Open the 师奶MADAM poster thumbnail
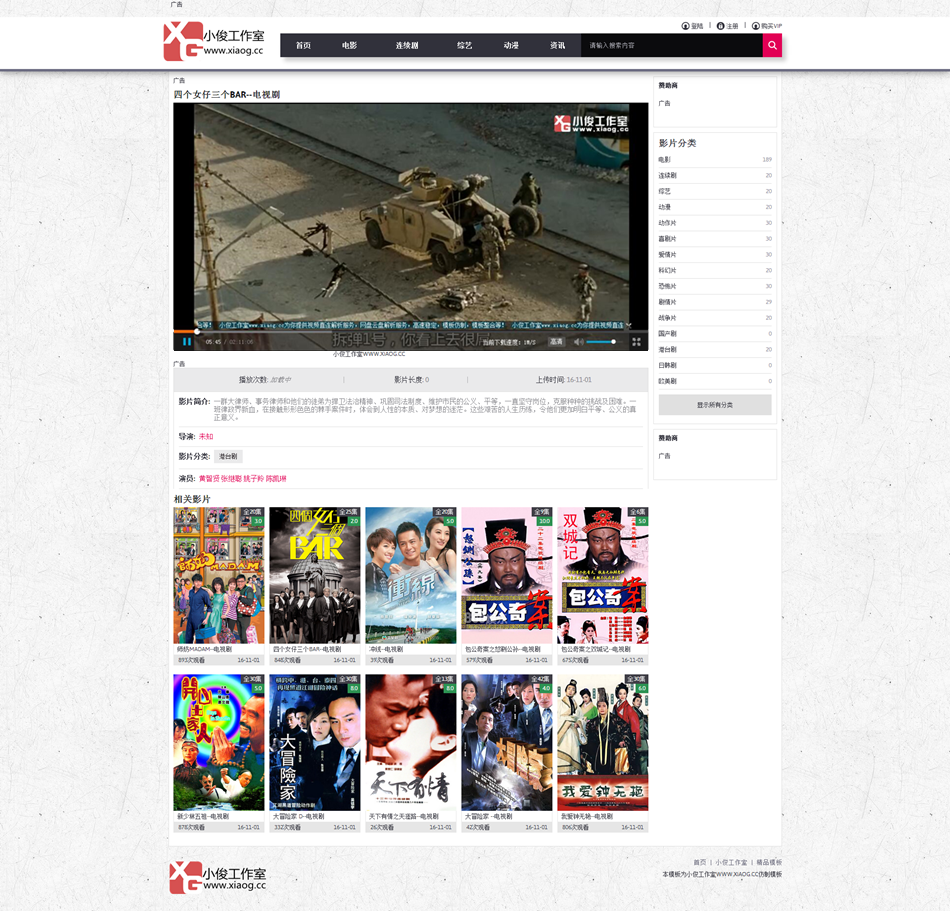This screenshot has width=950, height=911. pyautogui.click(x=219, y=575)
